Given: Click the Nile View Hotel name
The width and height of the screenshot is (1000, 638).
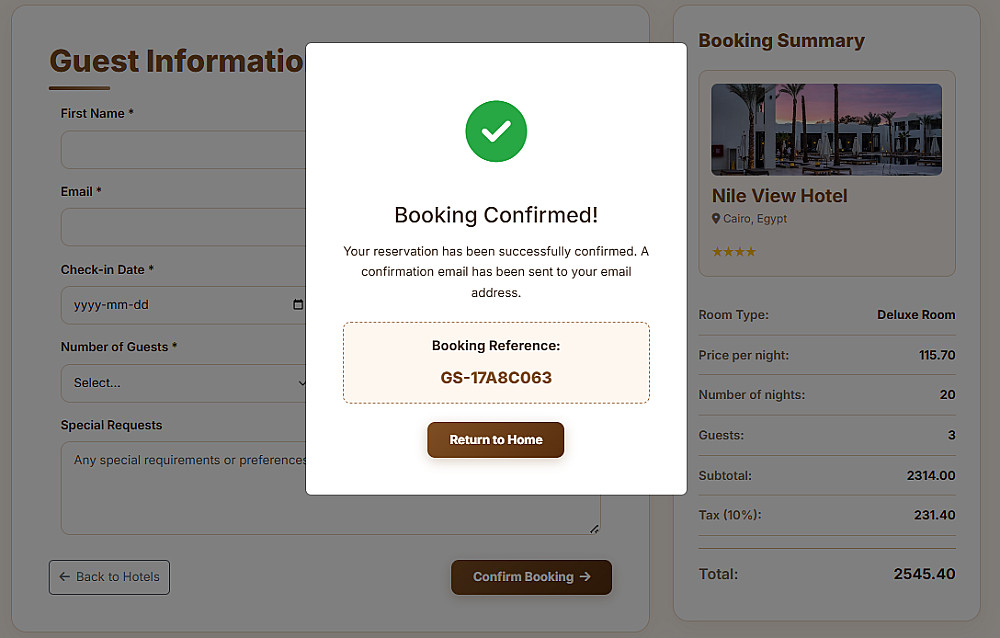Looking at the screenshot, I should click(x=779, y=196).
